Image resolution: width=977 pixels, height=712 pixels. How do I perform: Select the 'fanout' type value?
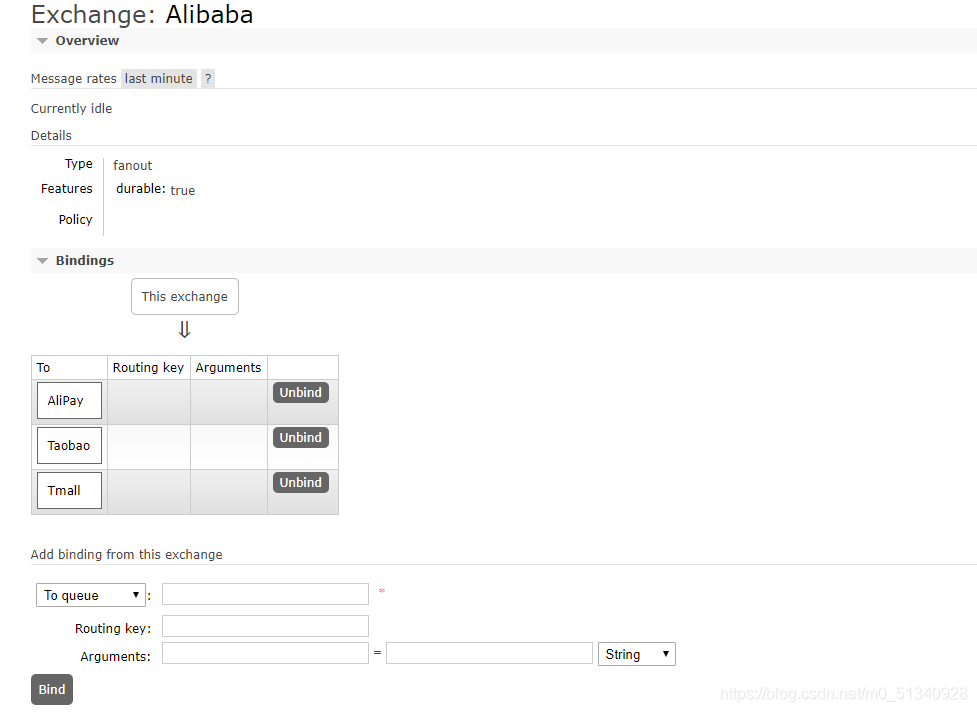pos(133,165)
